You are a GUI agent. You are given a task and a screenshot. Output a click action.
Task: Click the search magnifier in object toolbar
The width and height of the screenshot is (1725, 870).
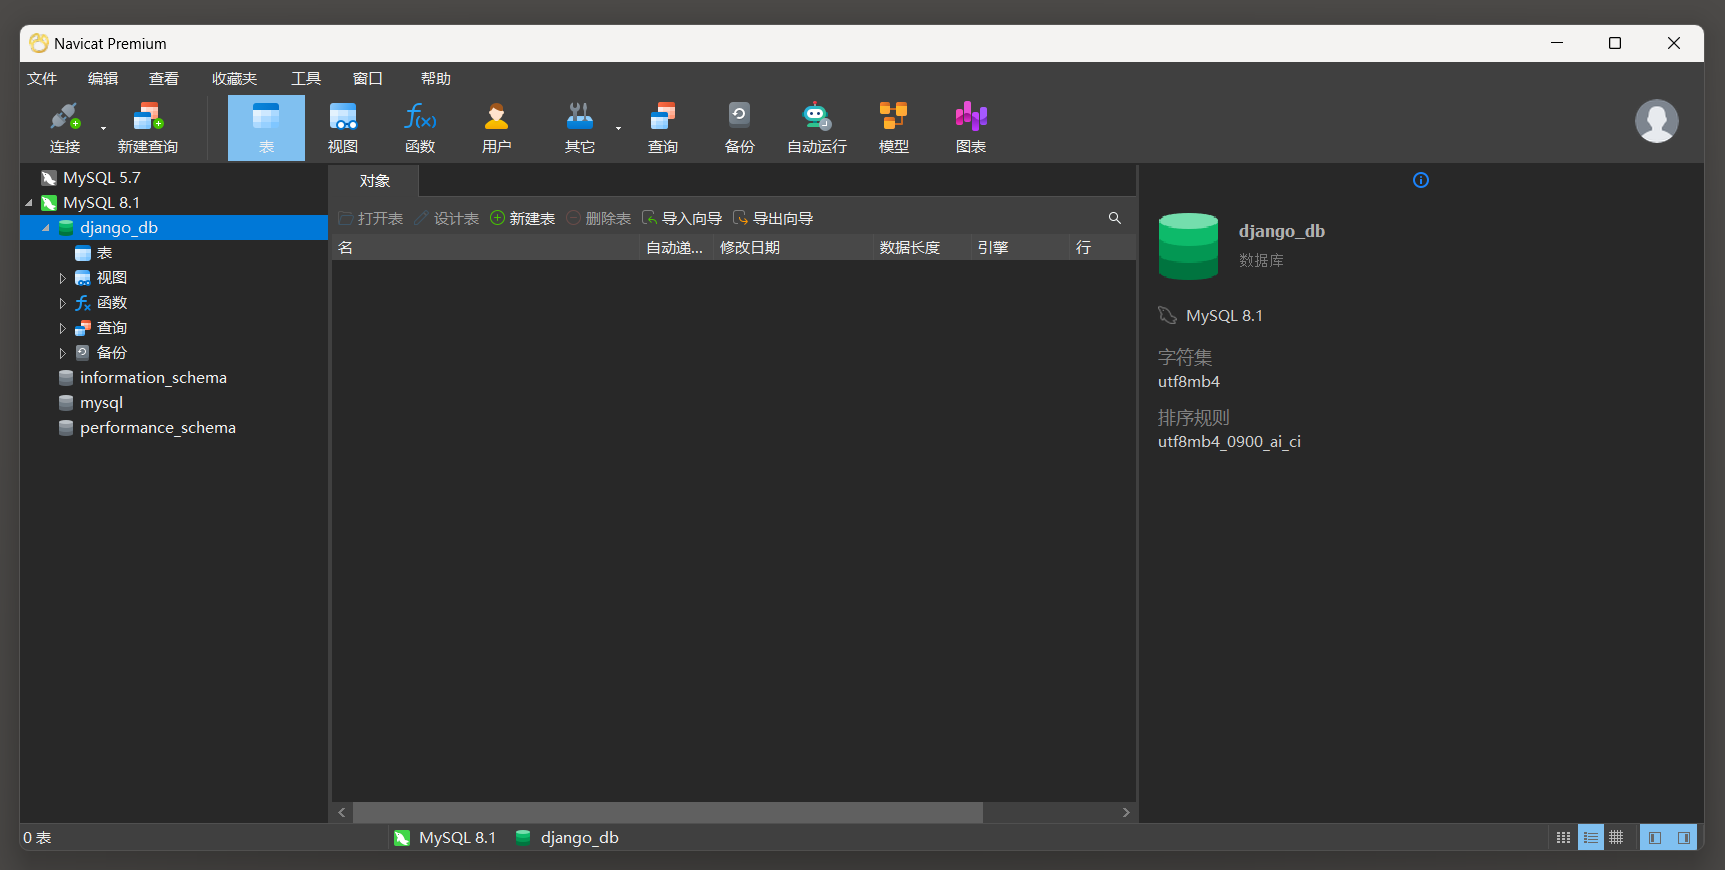[x=1115, y=218]
